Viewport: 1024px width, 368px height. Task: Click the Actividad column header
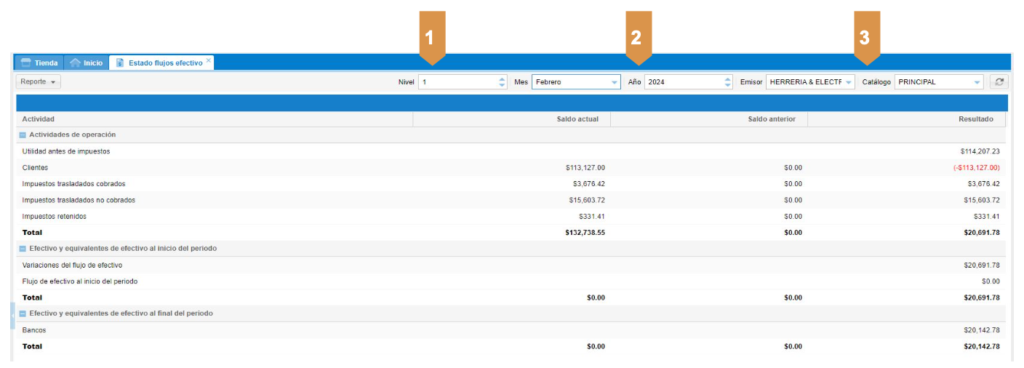tap(214, 119)
